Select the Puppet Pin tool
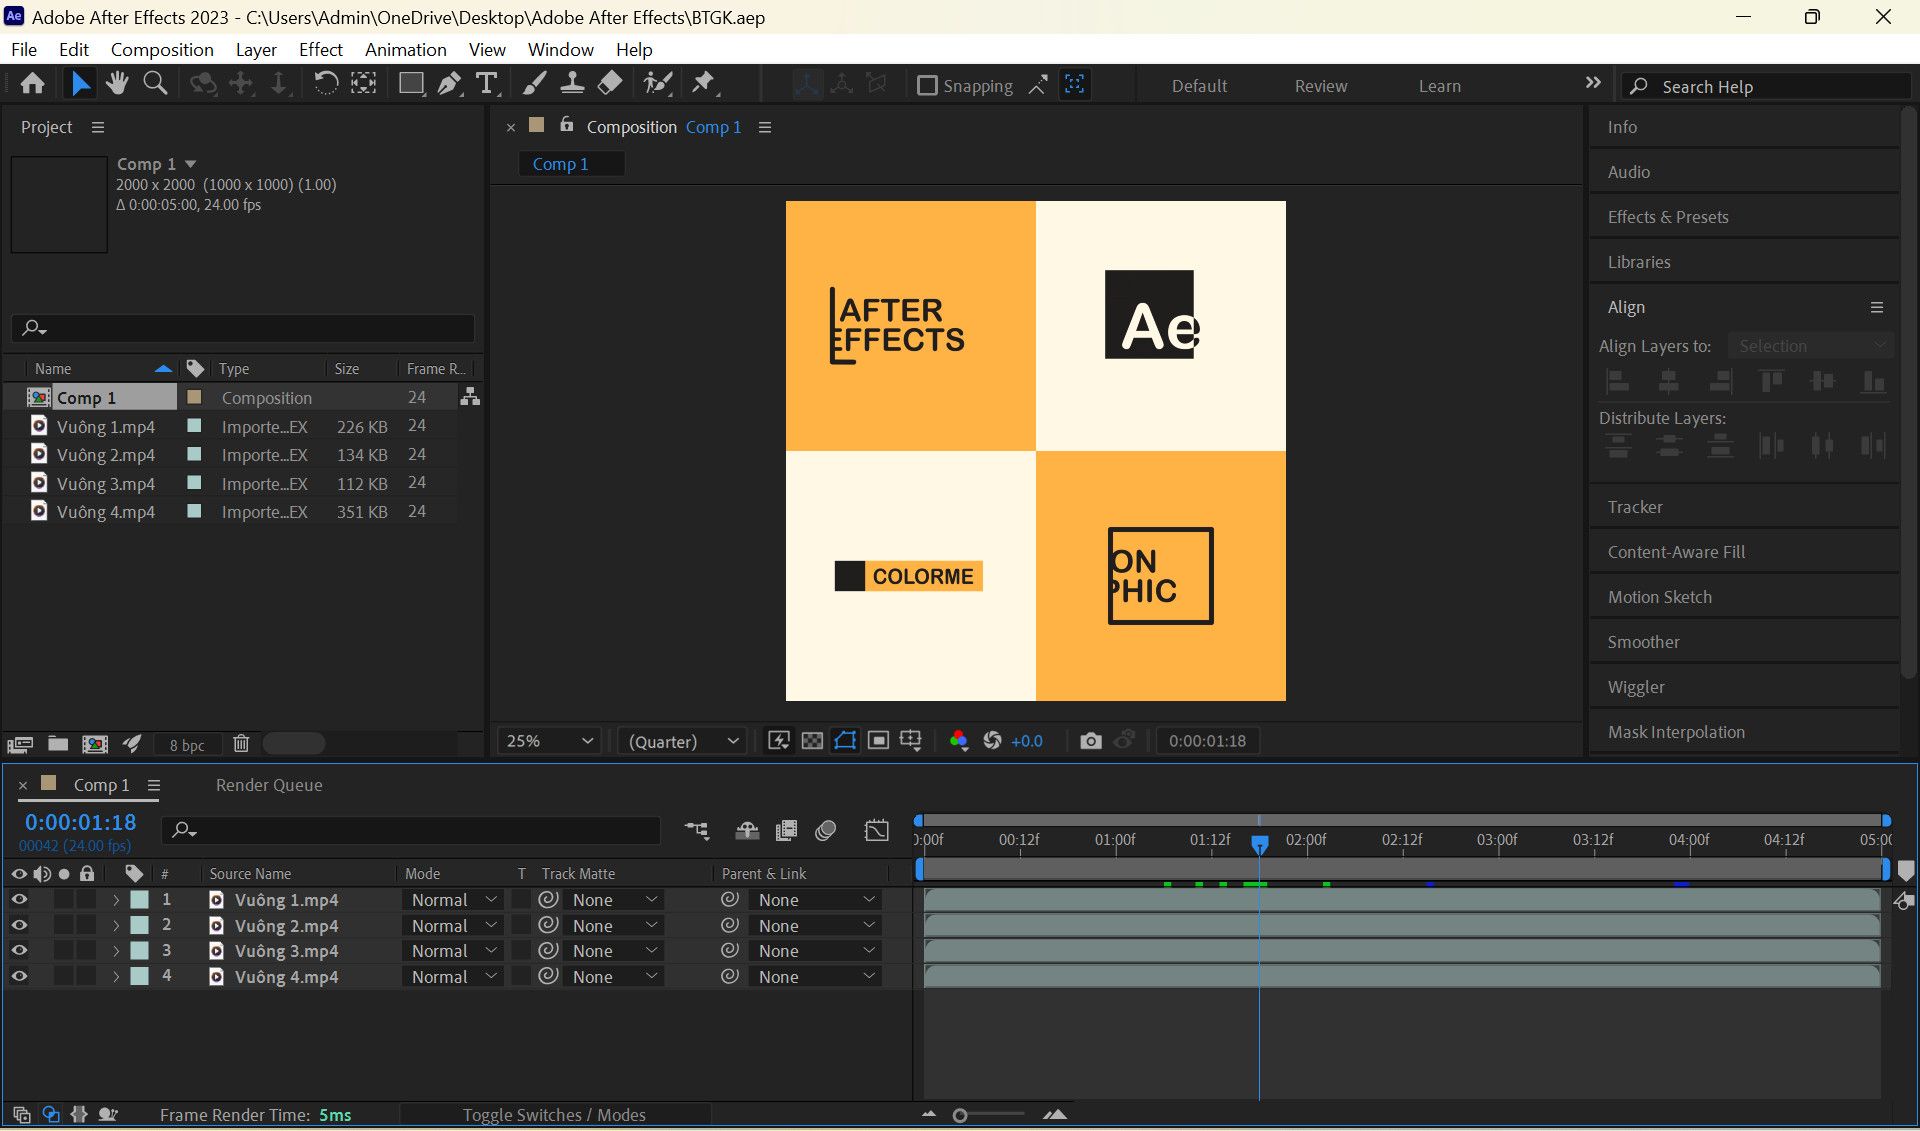The image size is (1920, 1131). tap(704, 84)
